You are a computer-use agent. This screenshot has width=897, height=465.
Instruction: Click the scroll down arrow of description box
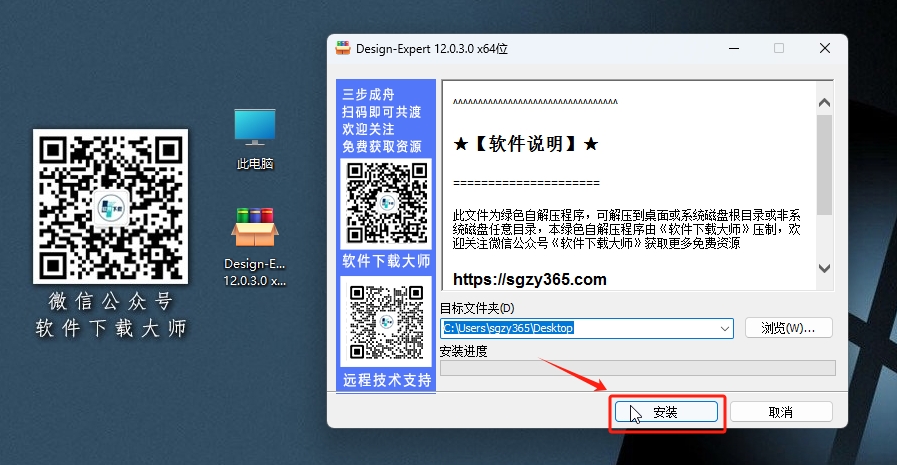click(x=824, y=268)
